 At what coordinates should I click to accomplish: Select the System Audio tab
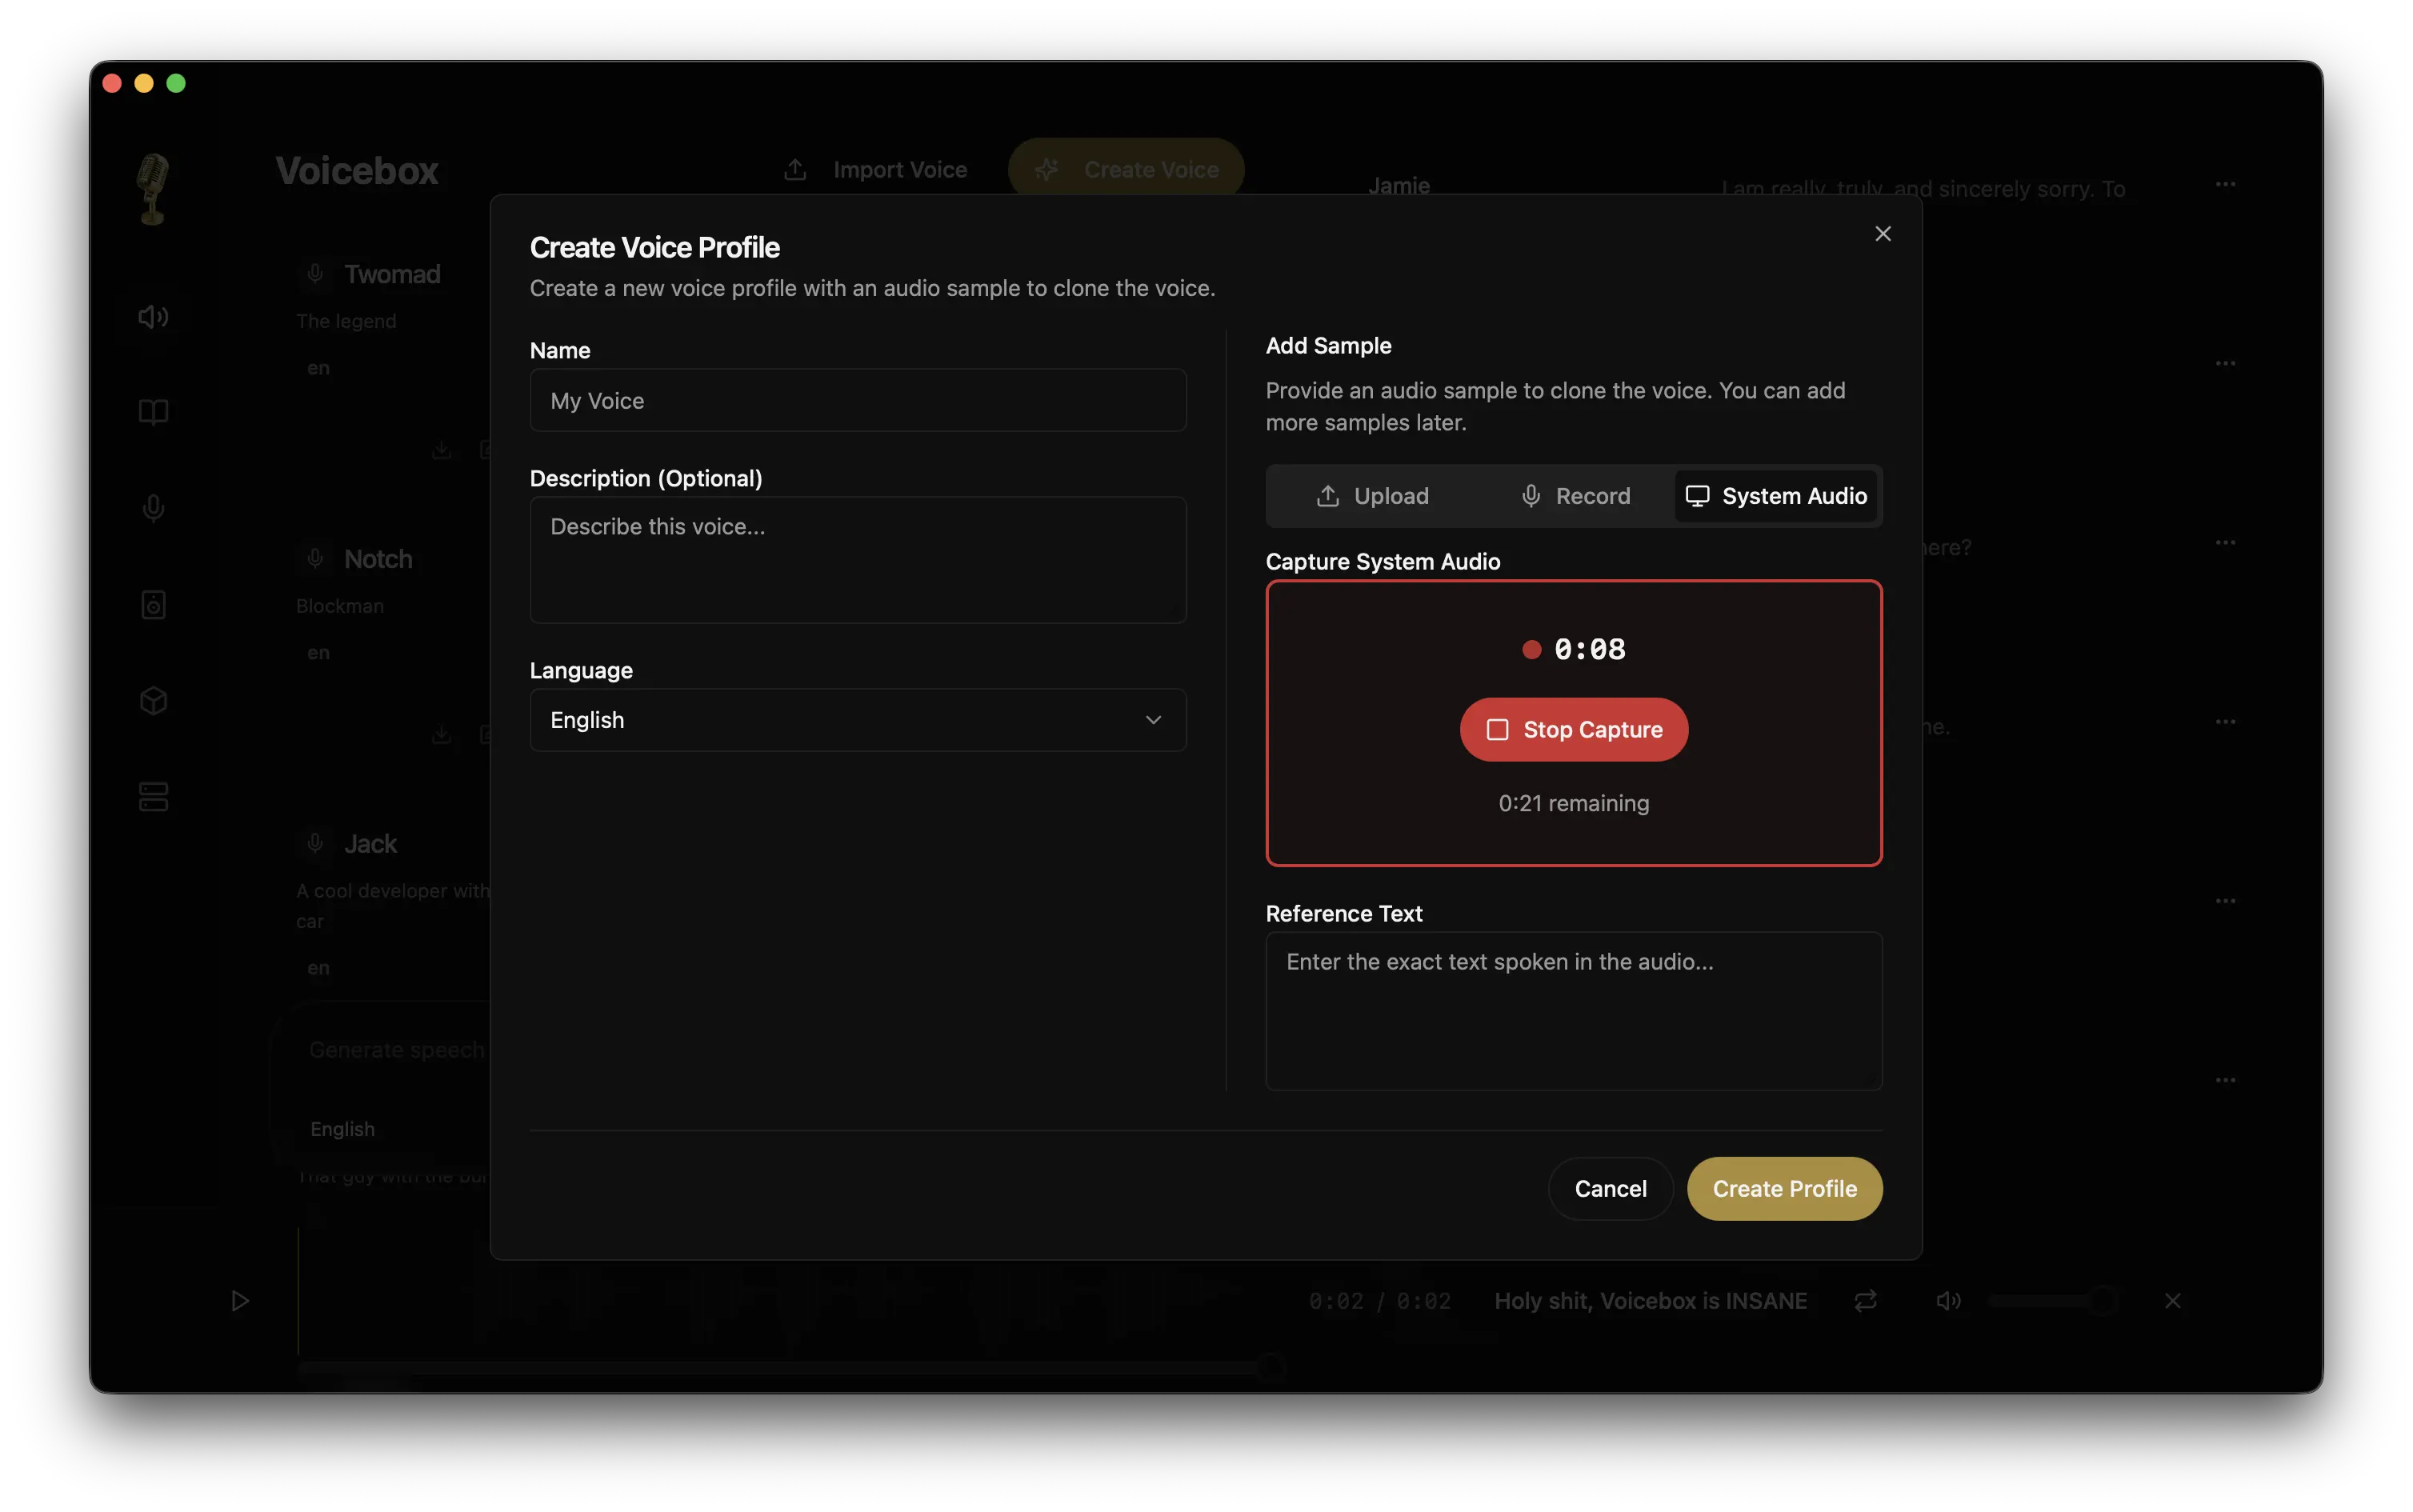(x=1776, y=496)
